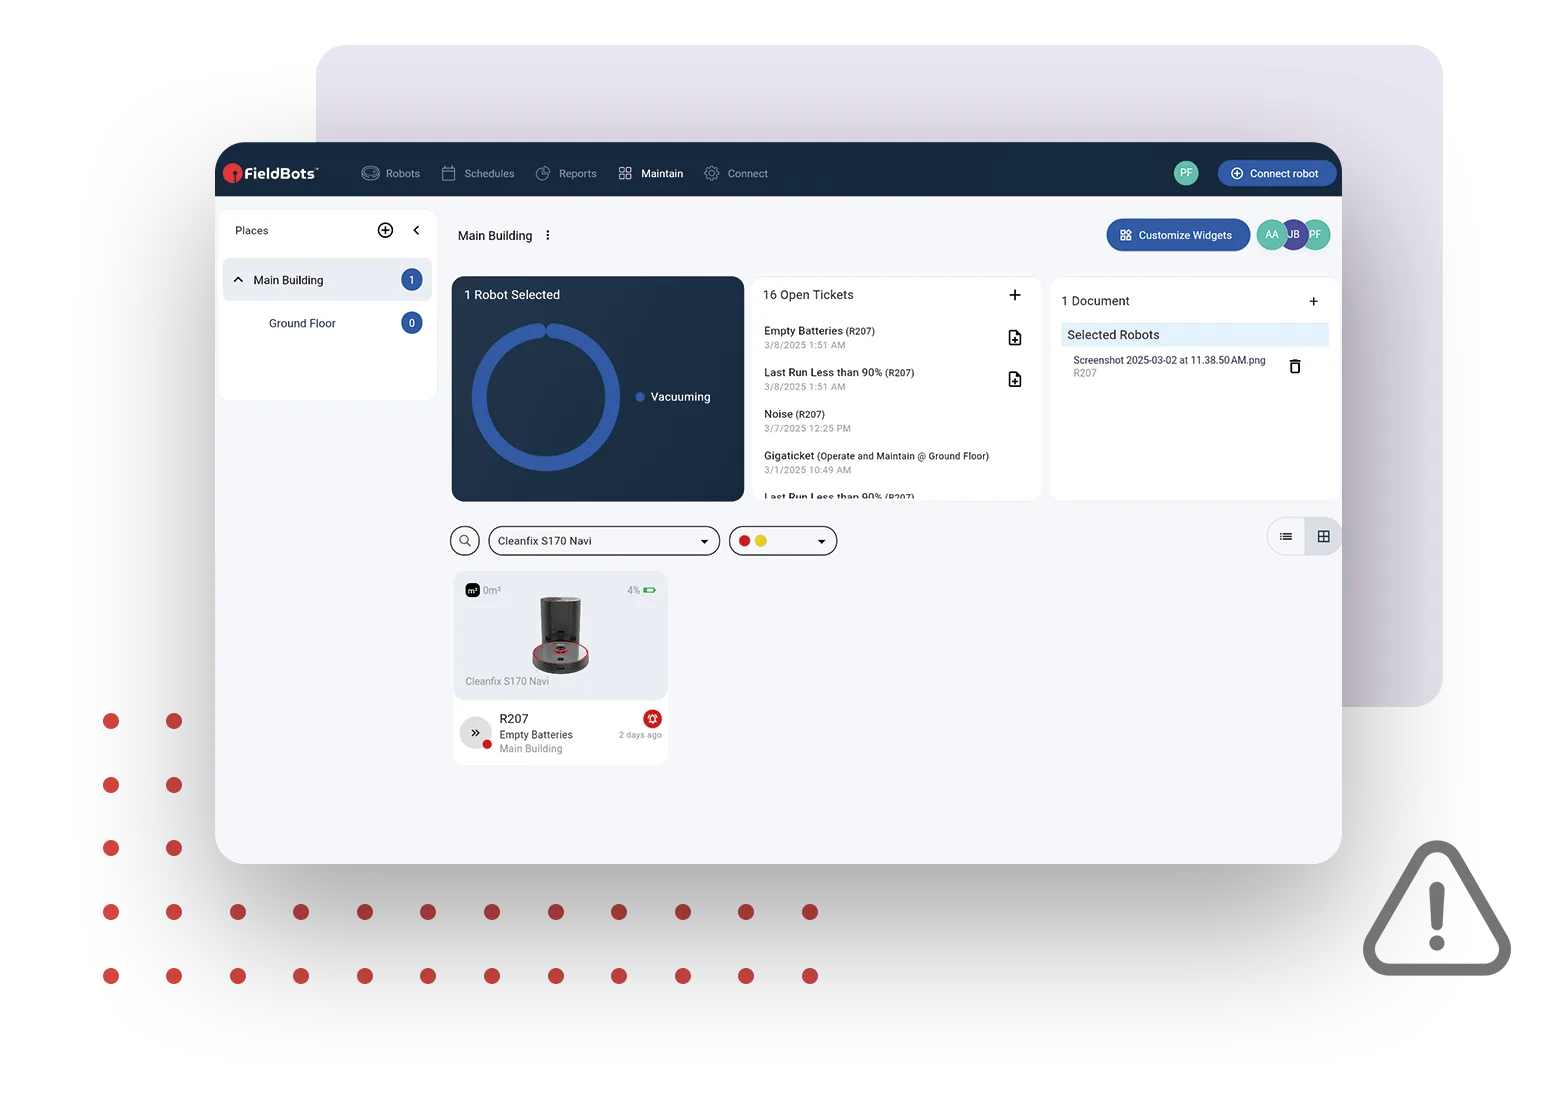Image resolution: width=1561 pixels, height=1101 pixels.
Task: Click the Cleanfix S170 Navi robot image
Action: click(x=560, y=635)
